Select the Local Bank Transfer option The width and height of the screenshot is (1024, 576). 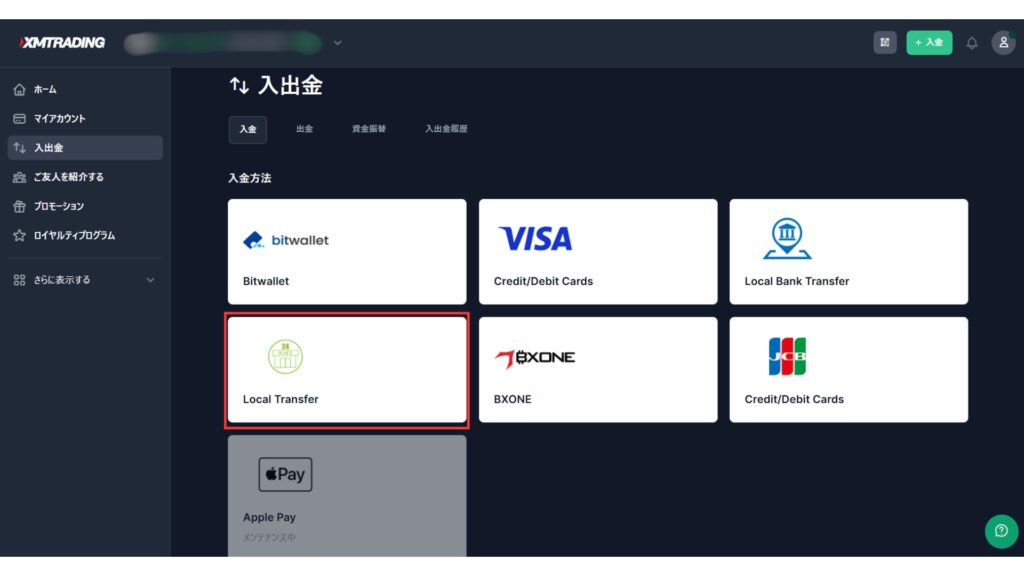pos(848,252)
